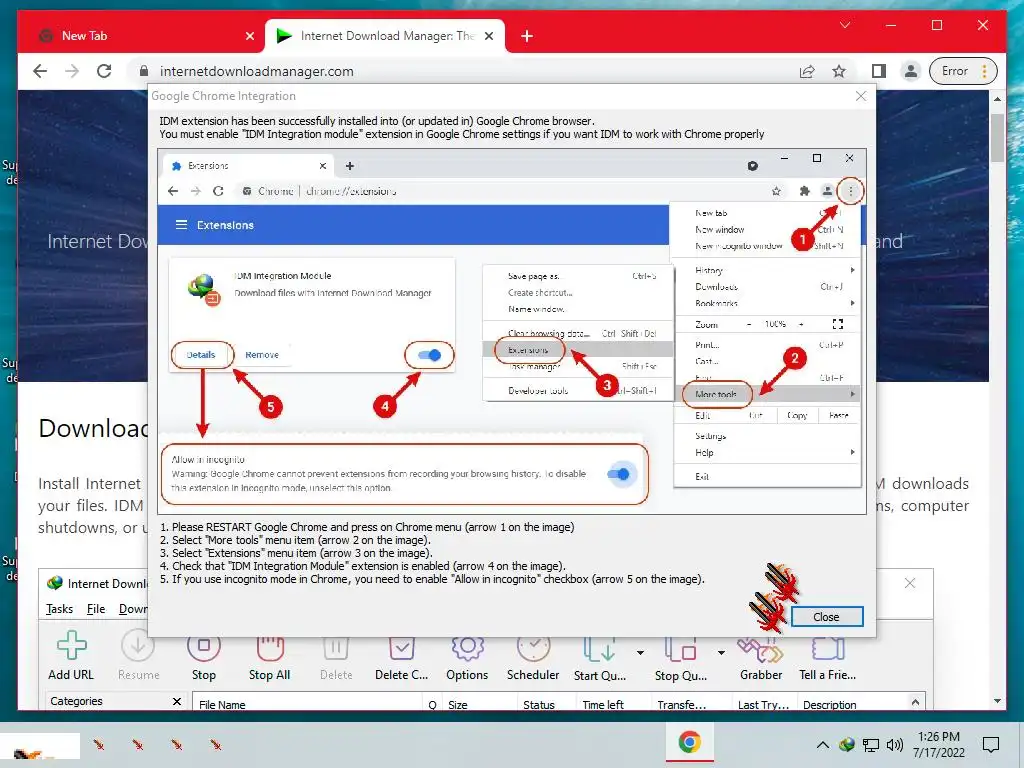Click the page scrollbar up arrow
1024x768 pixels.
click(x=997, y=99)
